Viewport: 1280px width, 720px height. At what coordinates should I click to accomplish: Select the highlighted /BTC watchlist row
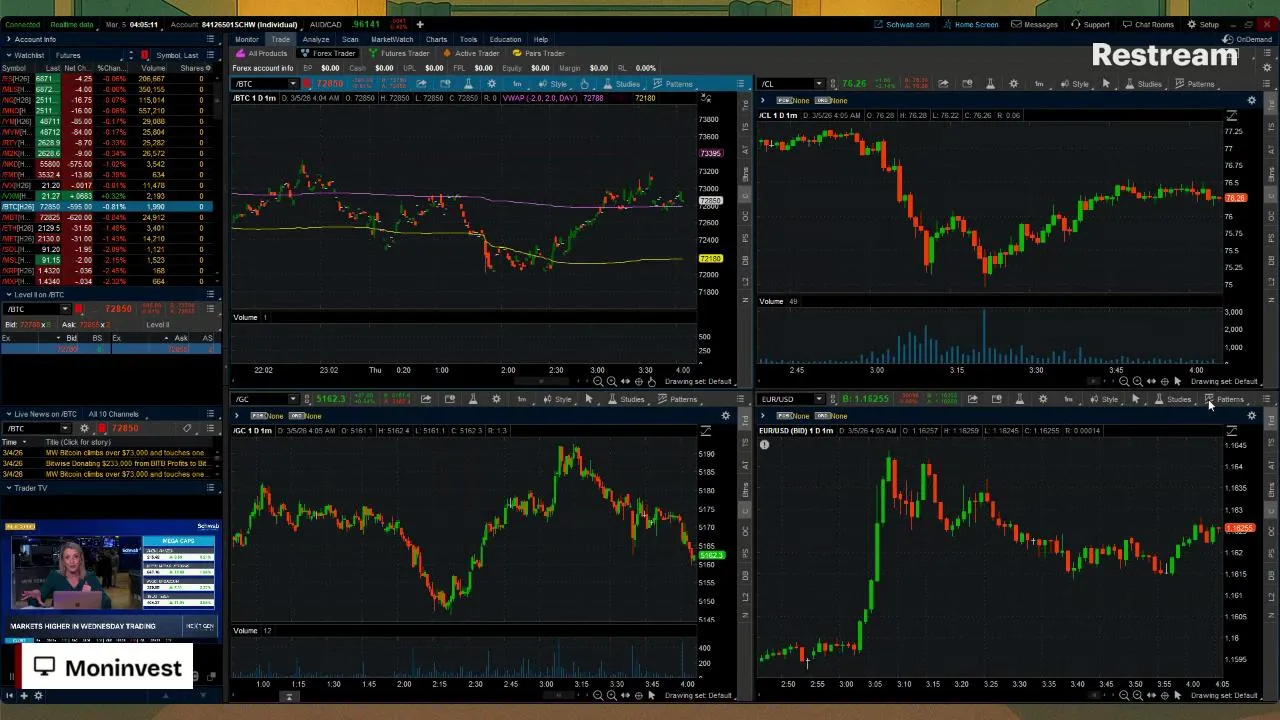point(105,206)
